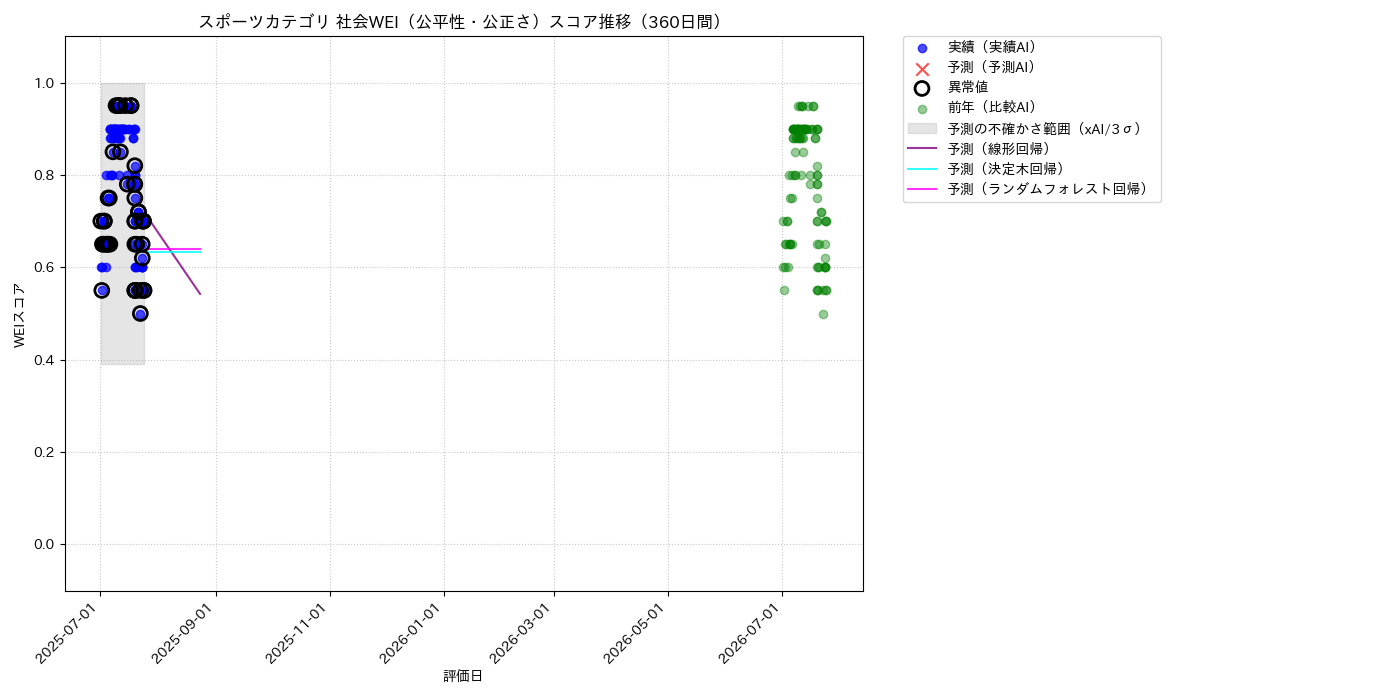Viewport: 1400px width, 700px height.
Task: Click the 2026-07-01 x-axis tick label
Action: click(750, 634)
